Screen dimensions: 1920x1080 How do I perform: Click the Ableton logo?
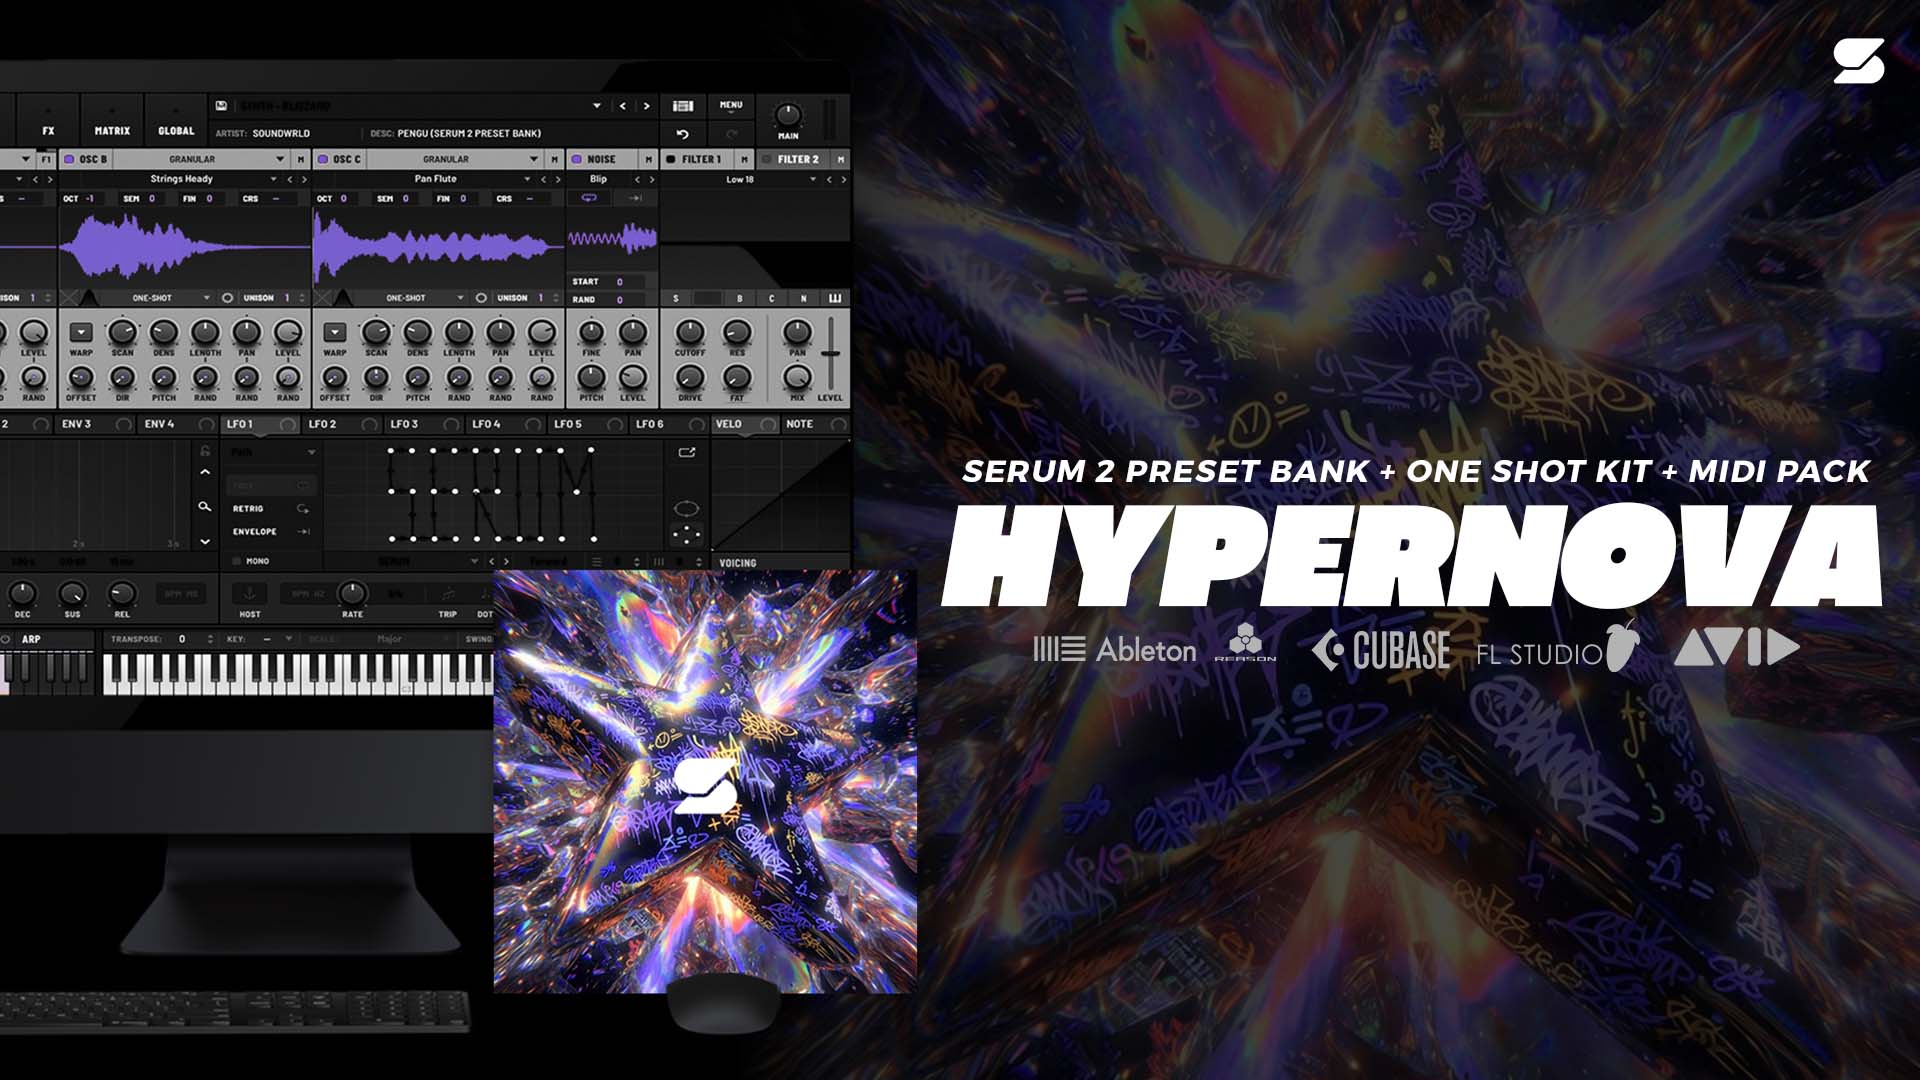(1115, 650)
